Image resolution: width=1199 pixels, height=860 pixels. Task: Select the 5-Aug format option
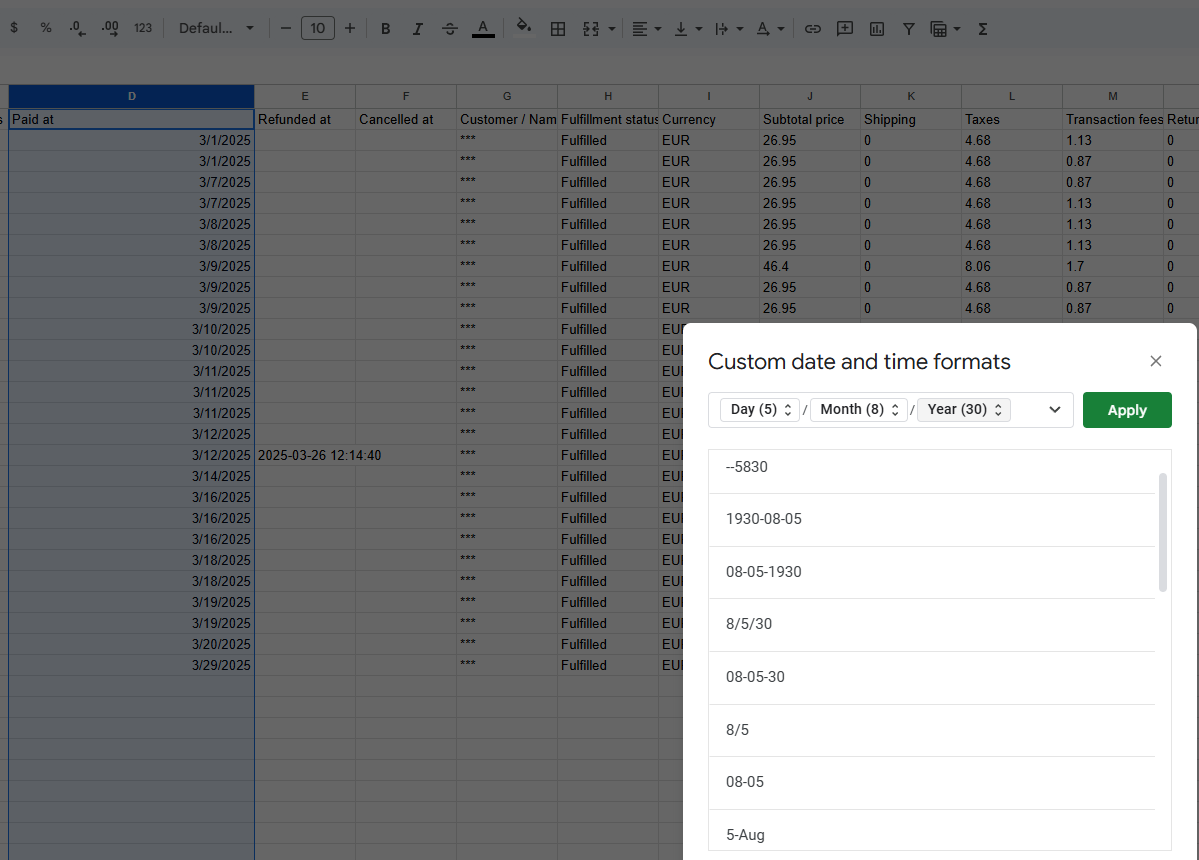(931, 831)
